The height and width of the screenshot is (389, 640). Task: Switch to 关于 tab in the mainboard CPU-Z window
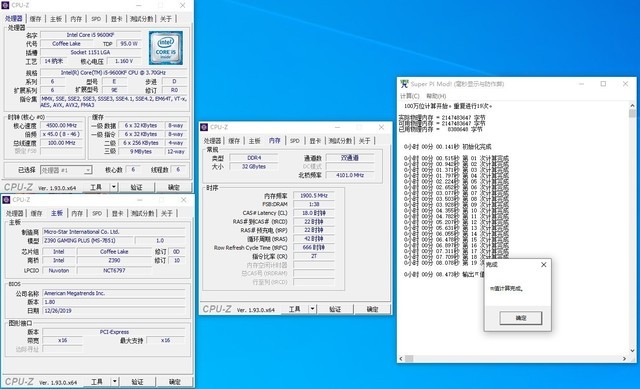tap(167, 213)
